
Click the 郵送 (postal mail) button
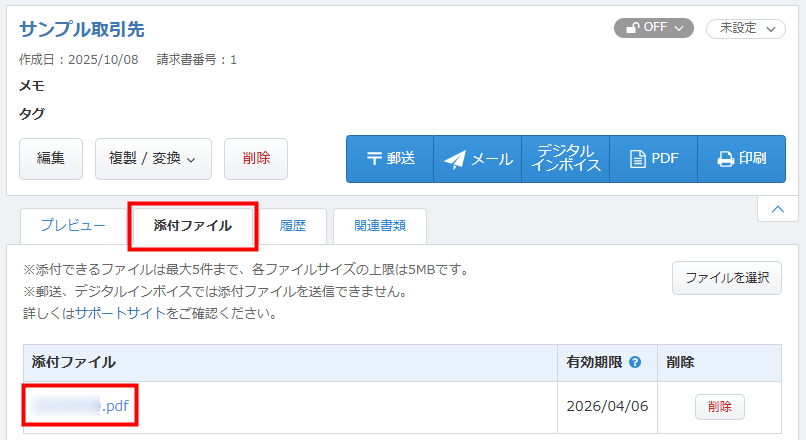click(x=389, y=159)
